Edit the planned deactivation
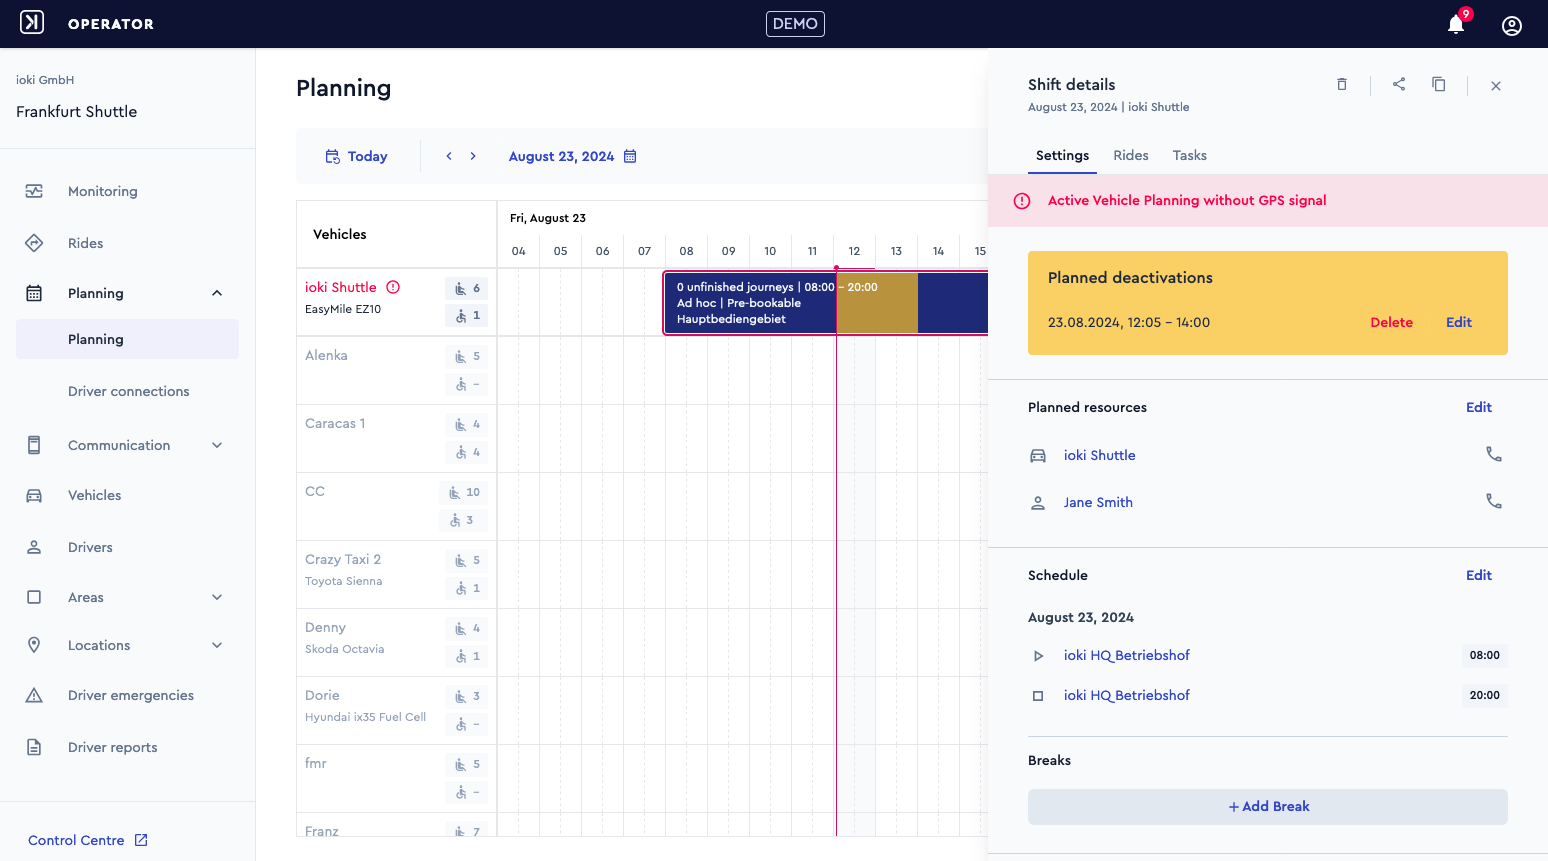Viewport: 1548px width, 861px height. point(1459,322)
